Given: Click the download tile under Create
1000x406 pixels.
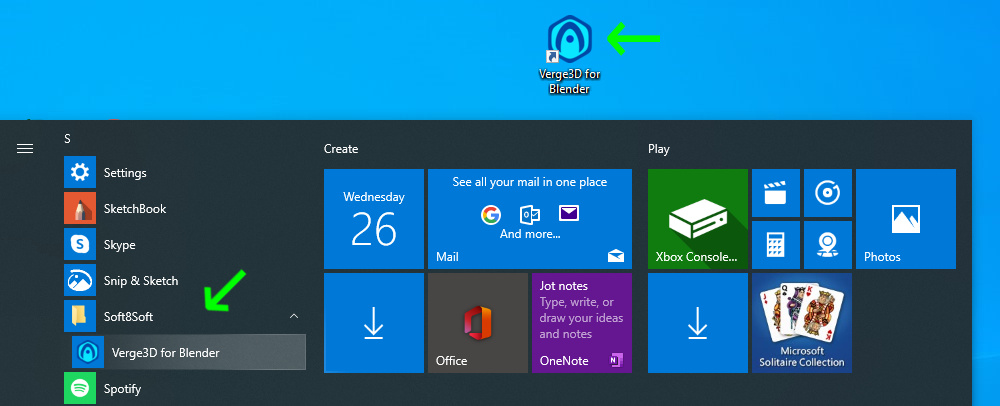Looking at the screenshot, I should (374, 323).
